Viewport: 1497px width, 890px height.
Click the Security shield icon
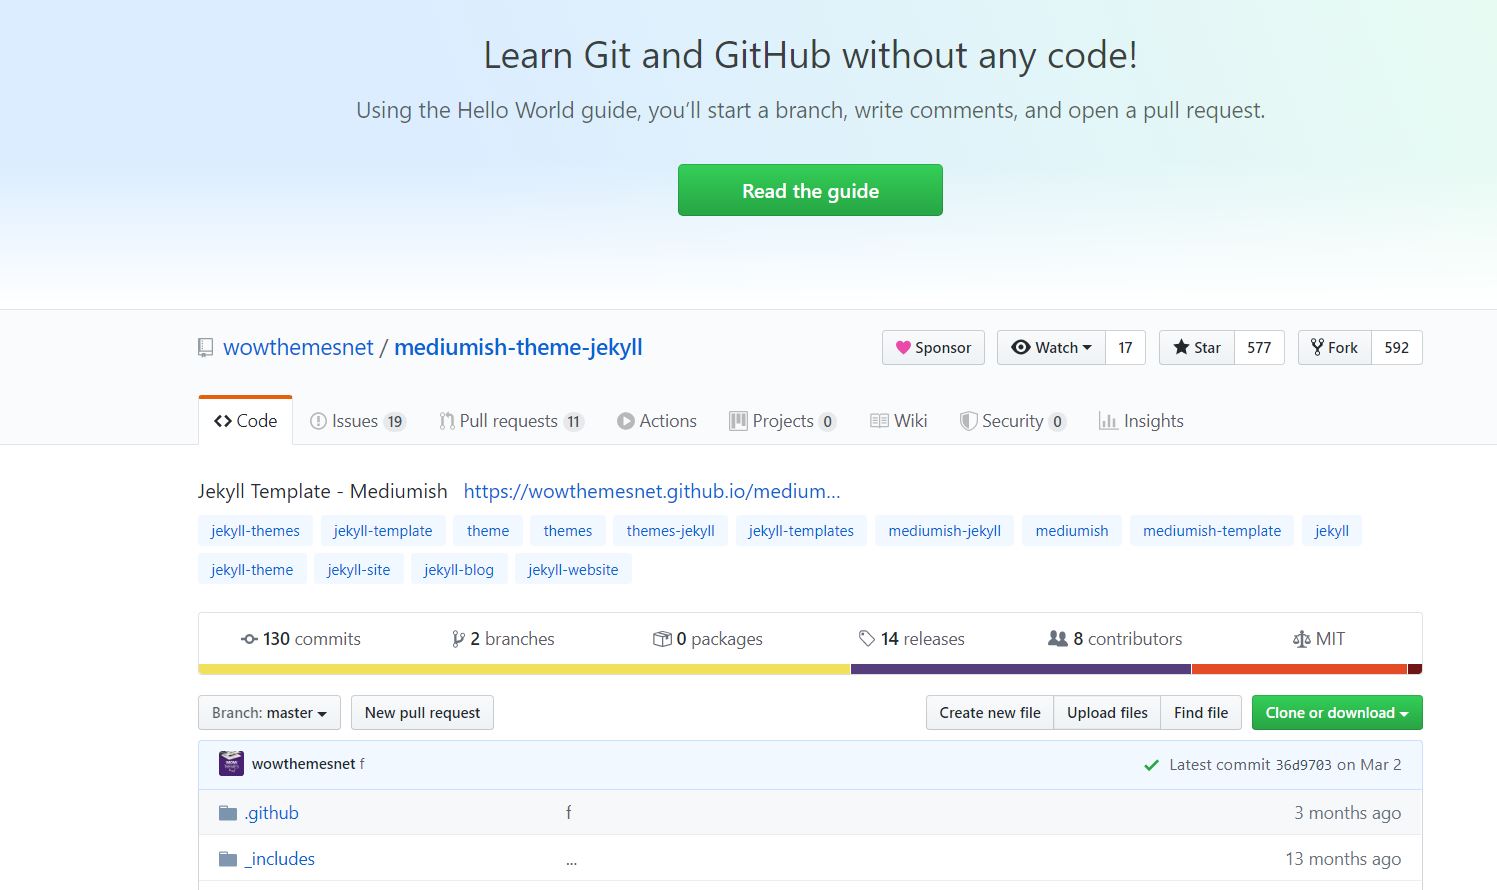(x=968, y=421)
